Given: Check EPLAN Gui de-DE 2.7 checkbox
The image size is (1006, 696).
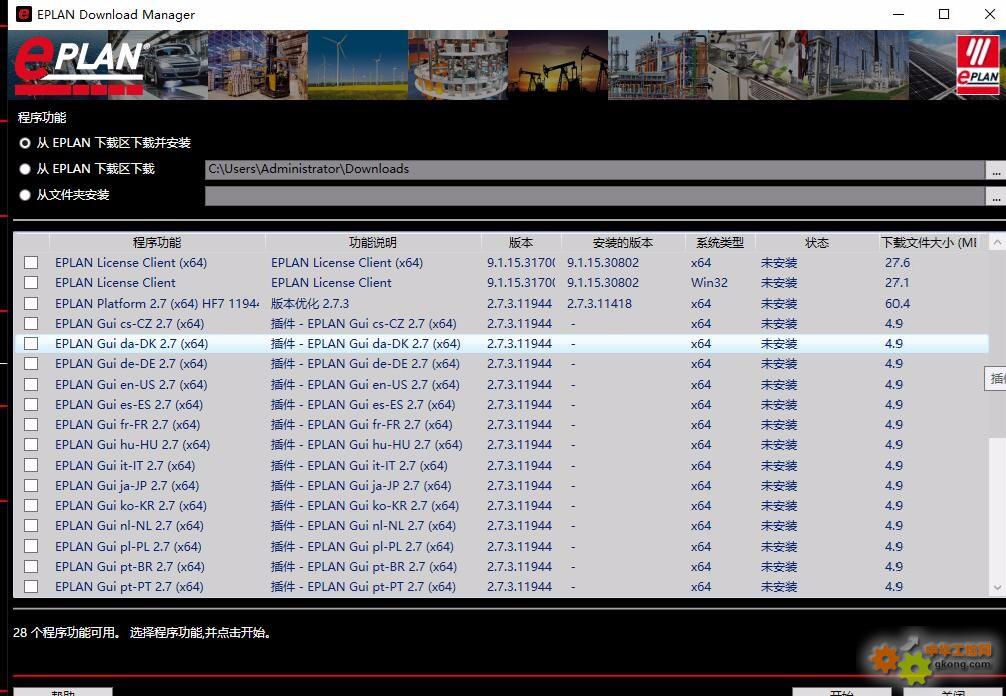Looking at the screenshot, I should pyautogui.click(x=31, y=364).
